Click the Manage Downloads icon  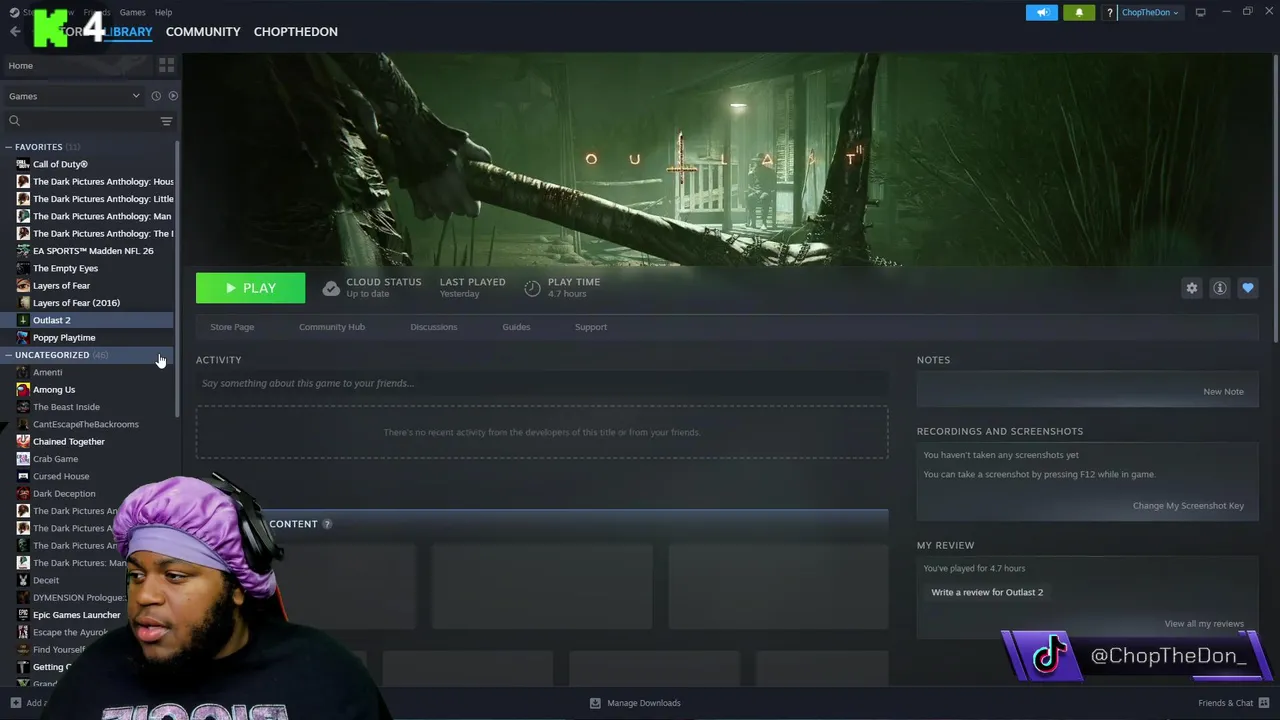(595, 703)
